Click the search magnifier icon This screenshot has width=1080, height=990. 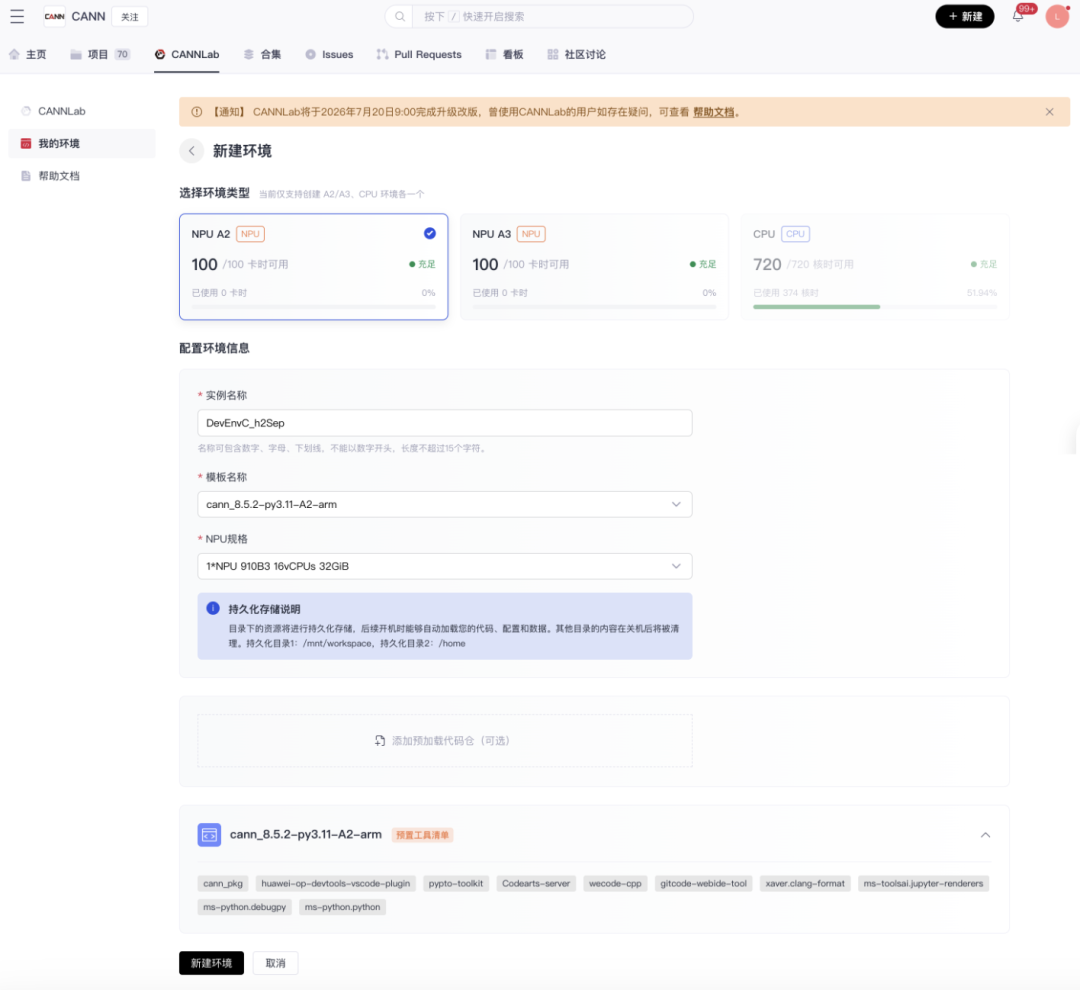(399, 17)
